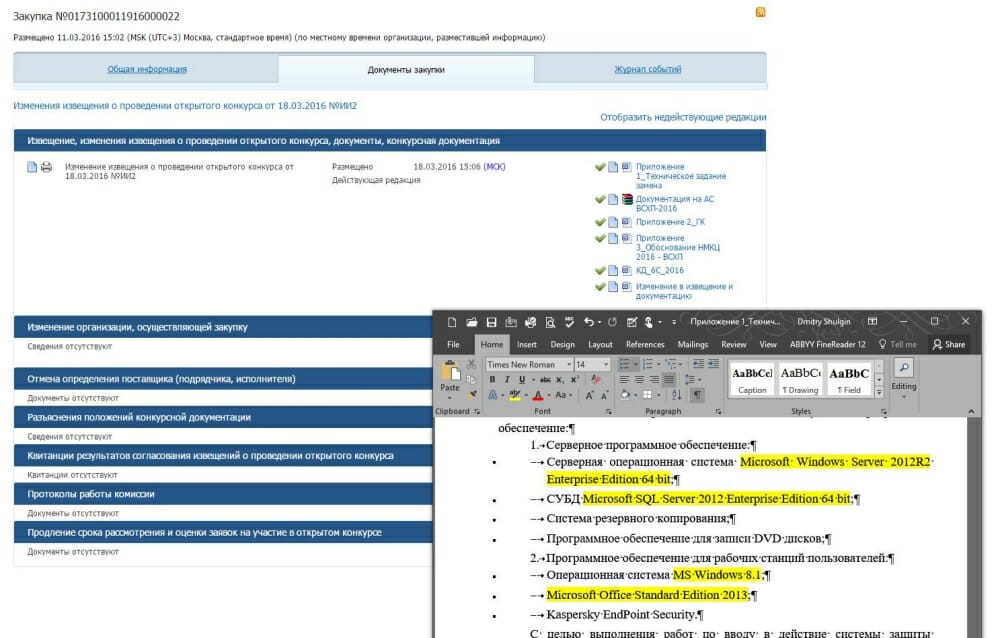
Task: Open КД_6С_2016 document link
Action: pyautogui.click(x=659, y=271)
